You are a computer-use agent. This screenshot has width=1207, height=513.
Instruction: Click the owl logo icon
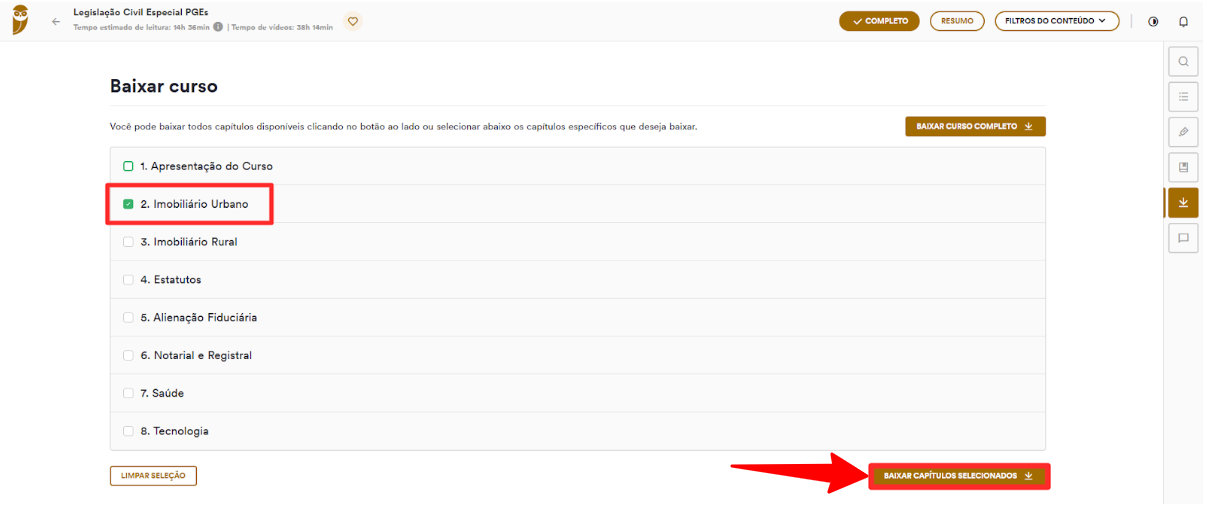point(21,20)
